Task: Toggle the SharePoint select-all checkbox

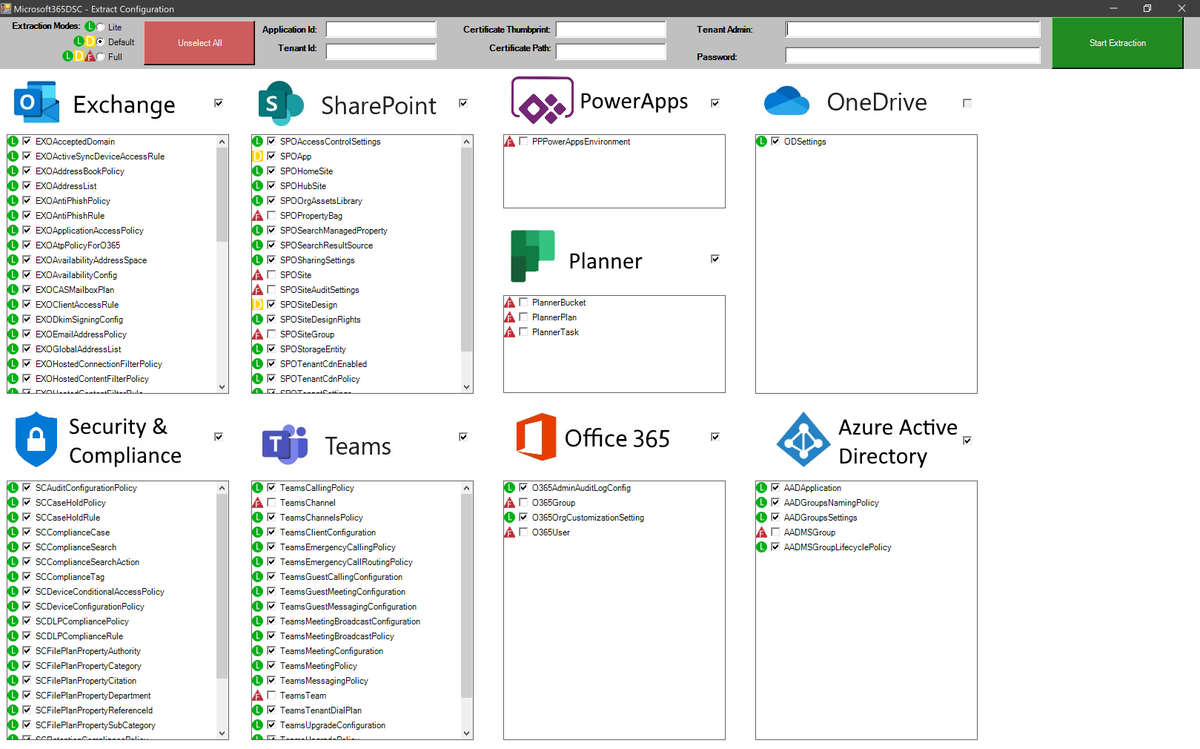Action: pos(463,103)
